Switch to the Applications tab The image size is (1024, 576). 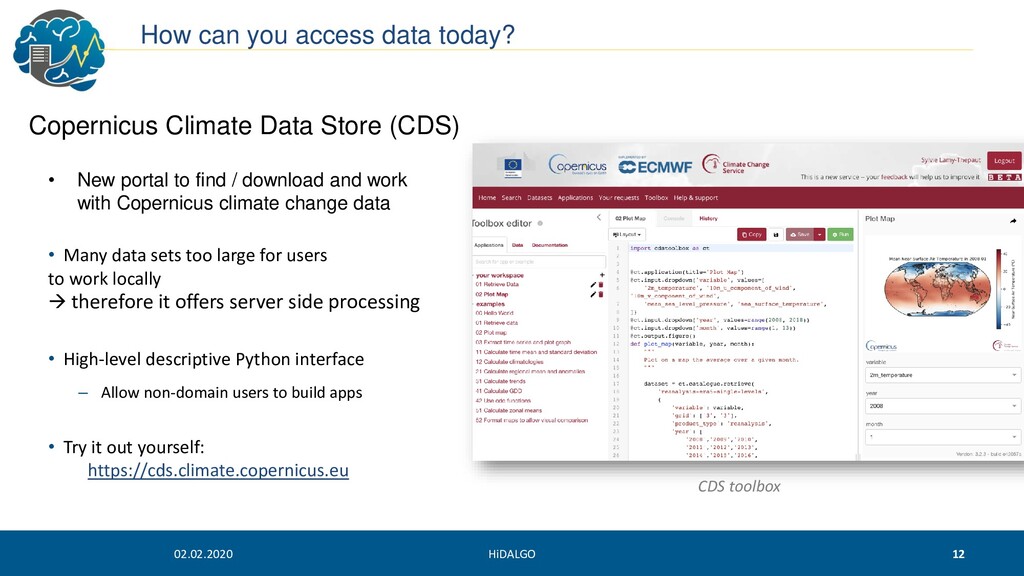point(488,246)
